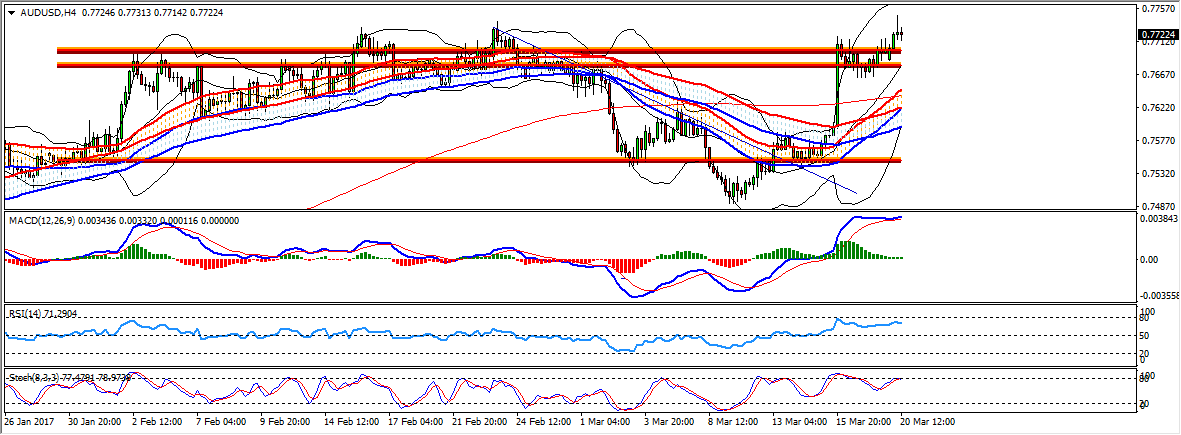This screenshot has width=1181, height=435.
Task: Click the 0.76220 price axis label
Action: coord(1157,108)
